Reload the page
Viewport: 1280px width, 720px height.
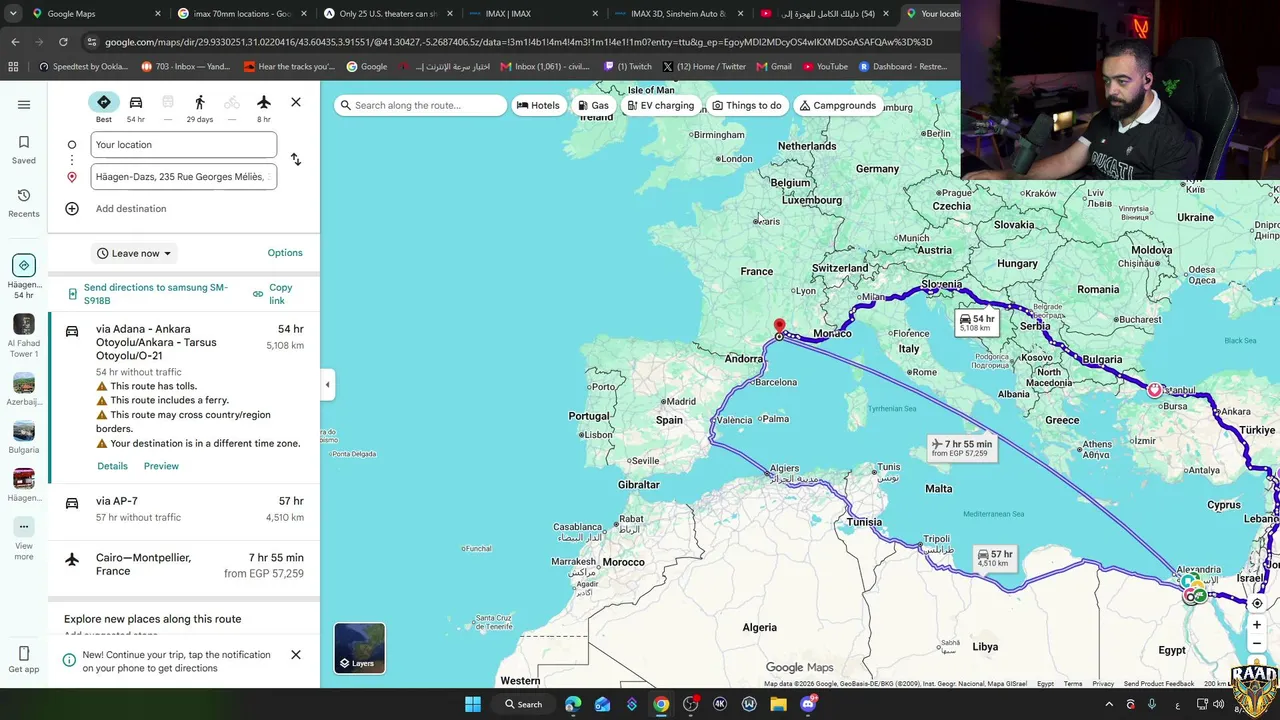coord(63,42)
